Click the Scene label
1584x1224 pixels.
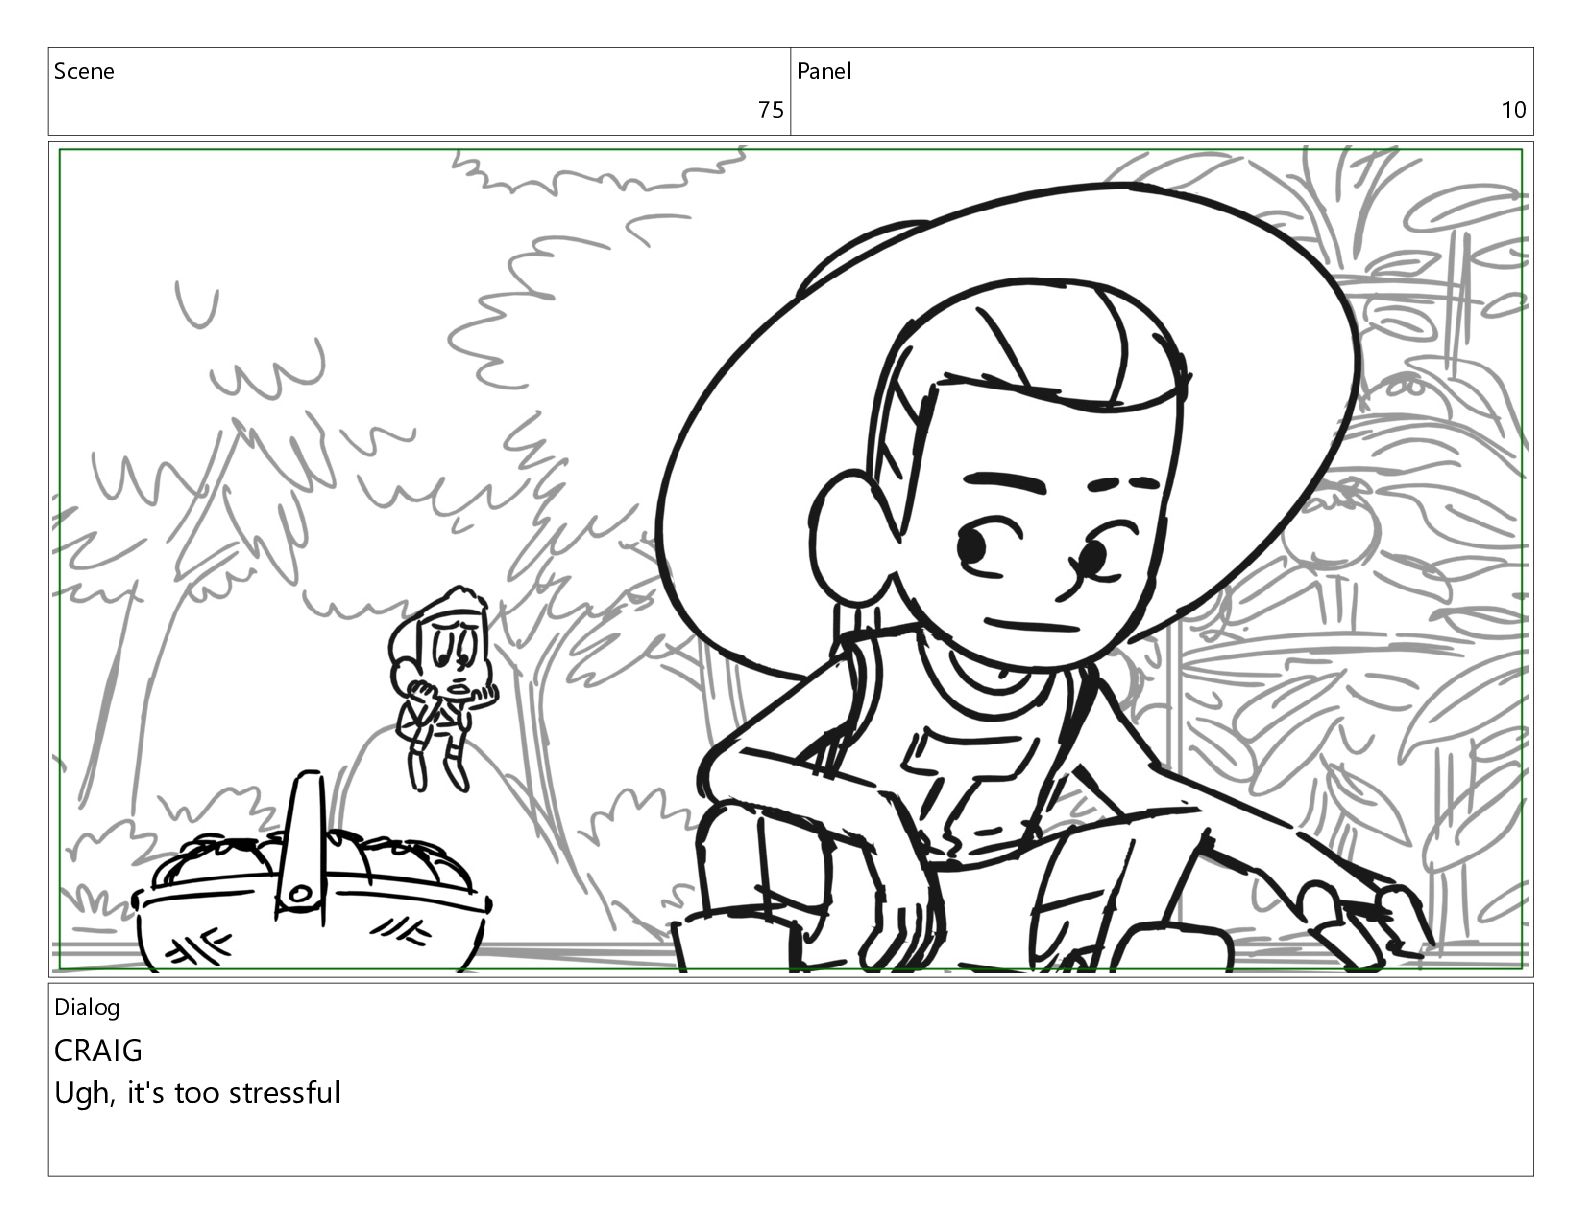coord(84,71)
